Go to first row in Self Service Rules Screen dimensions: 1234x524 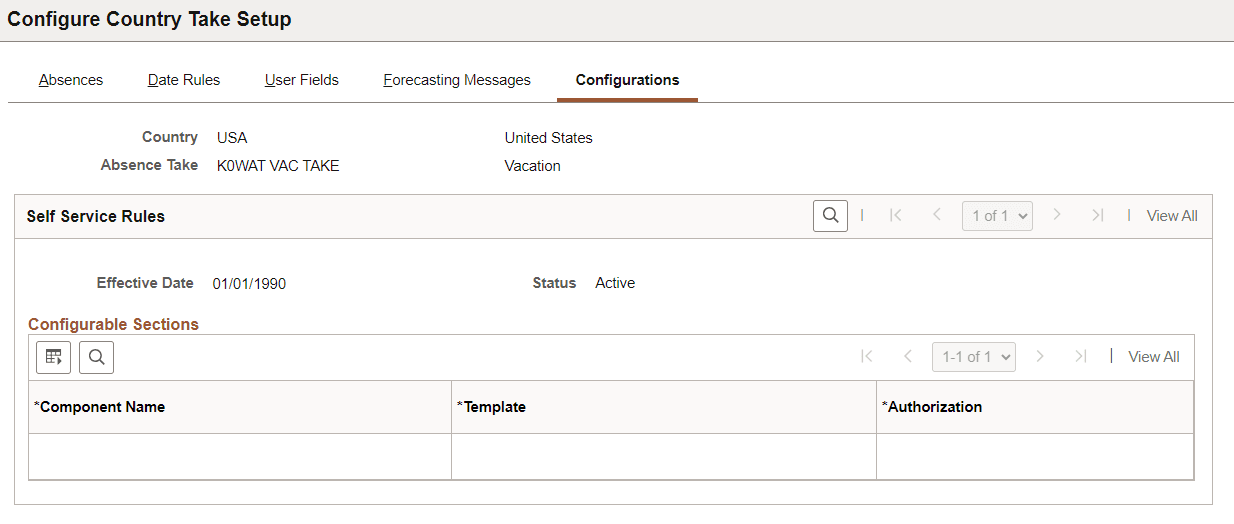pos(896,216)
